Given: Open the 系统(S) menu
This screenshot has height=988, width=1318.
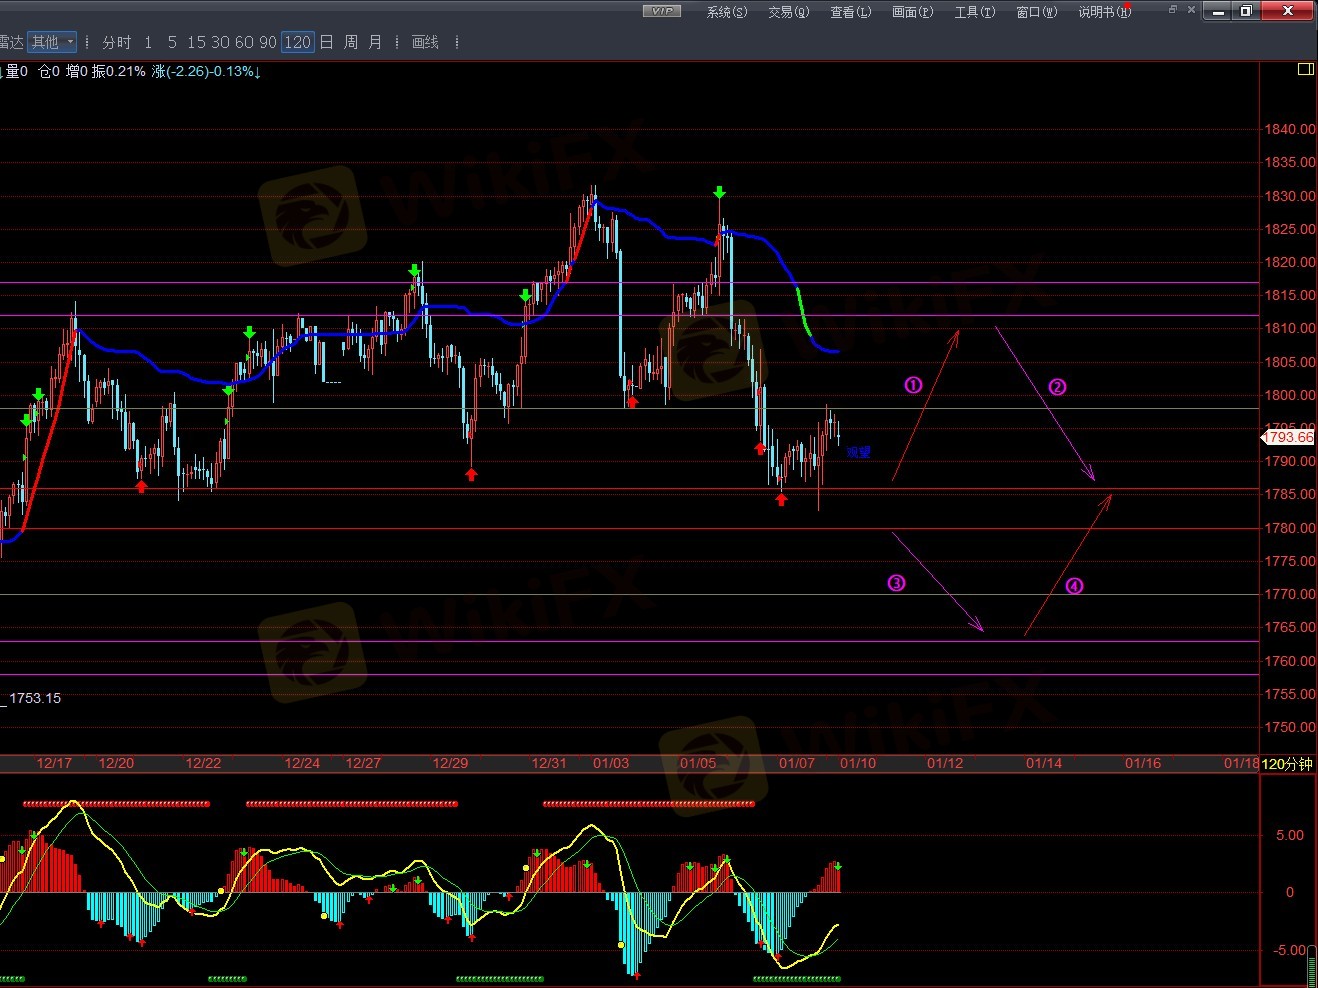Looking at the screenshot, I should coord(726,12).
